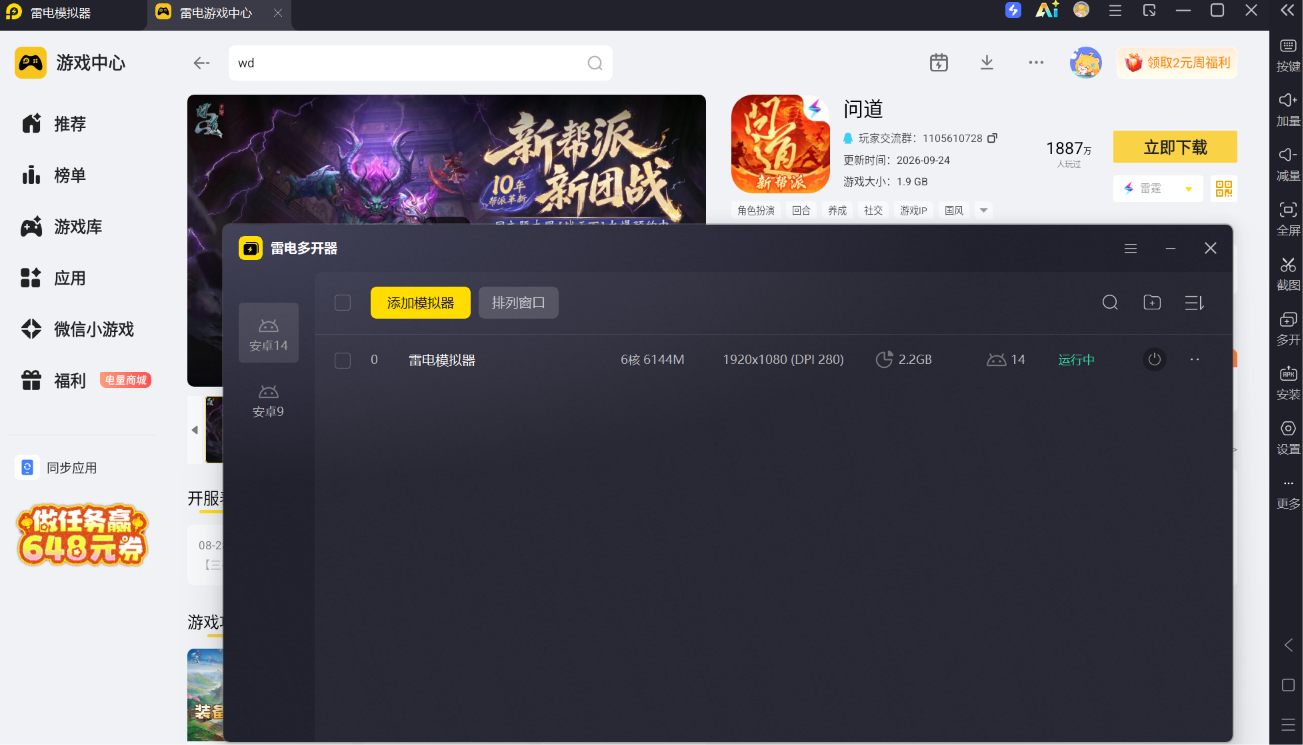The height and width of the screenshot is (745, 1303).
Task: Check the box for emulator 0
Action: tap(343, 360)
